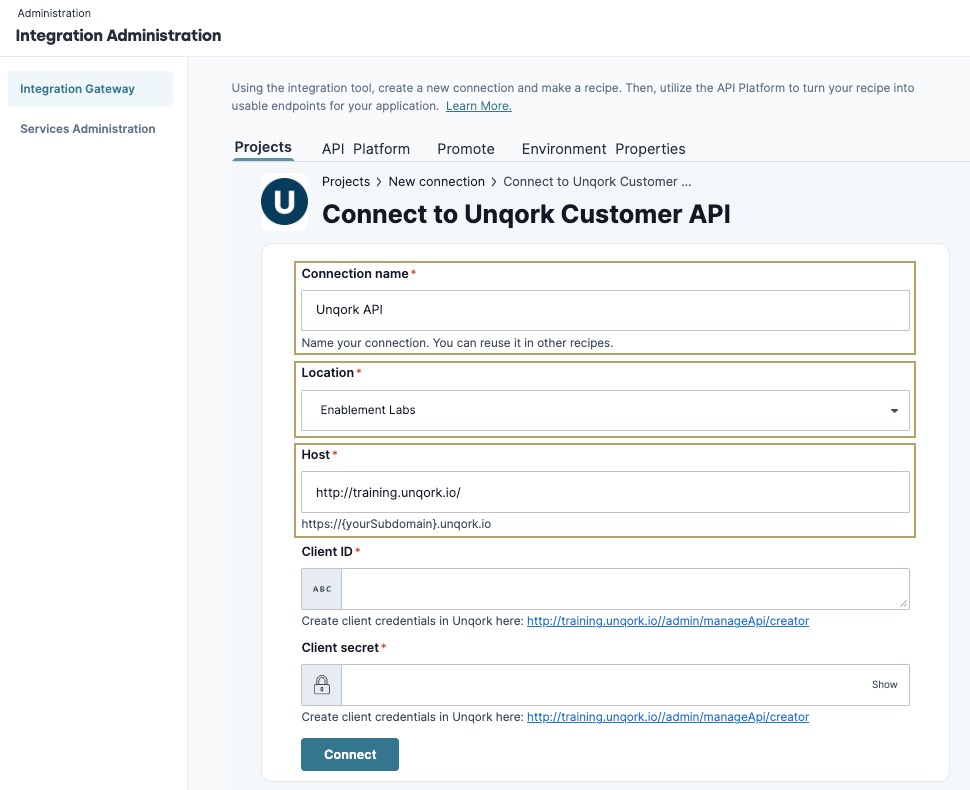970x790 pixels.
Task: Click the chevron after New connection in breadcrumb
Action: (494, 182)
